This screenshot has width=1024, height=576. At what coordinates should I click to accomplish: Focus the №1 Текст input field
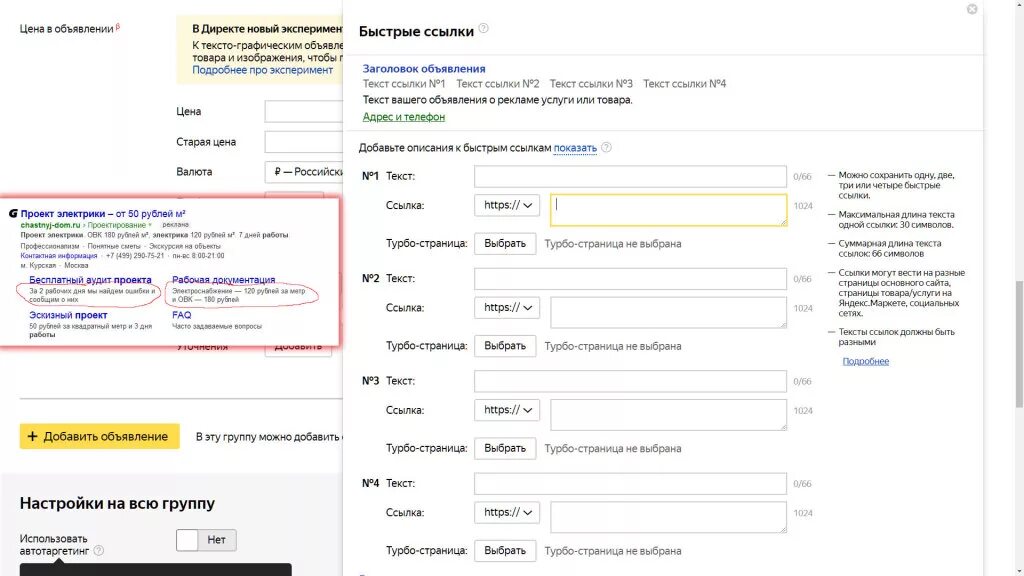[630, 176]
